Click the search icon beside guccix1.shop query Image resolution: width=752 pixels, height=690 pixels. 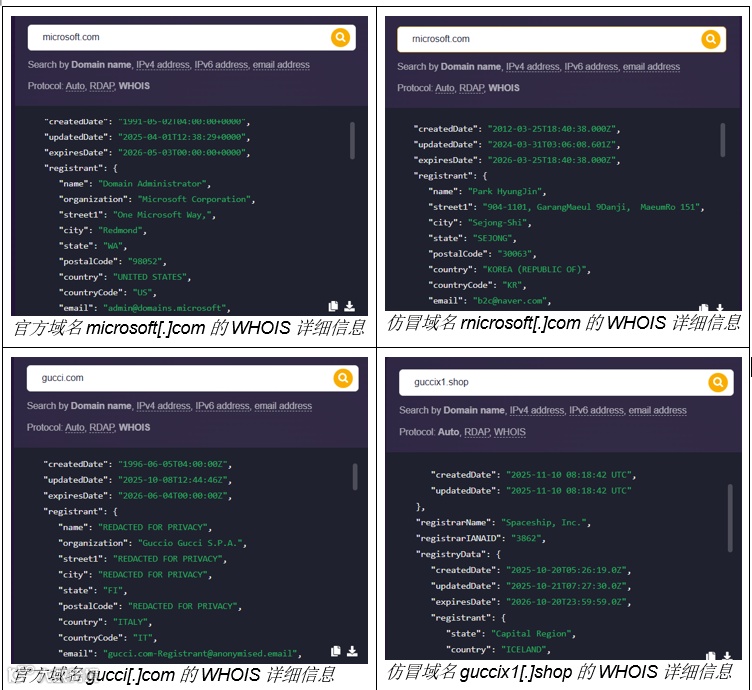717,382
